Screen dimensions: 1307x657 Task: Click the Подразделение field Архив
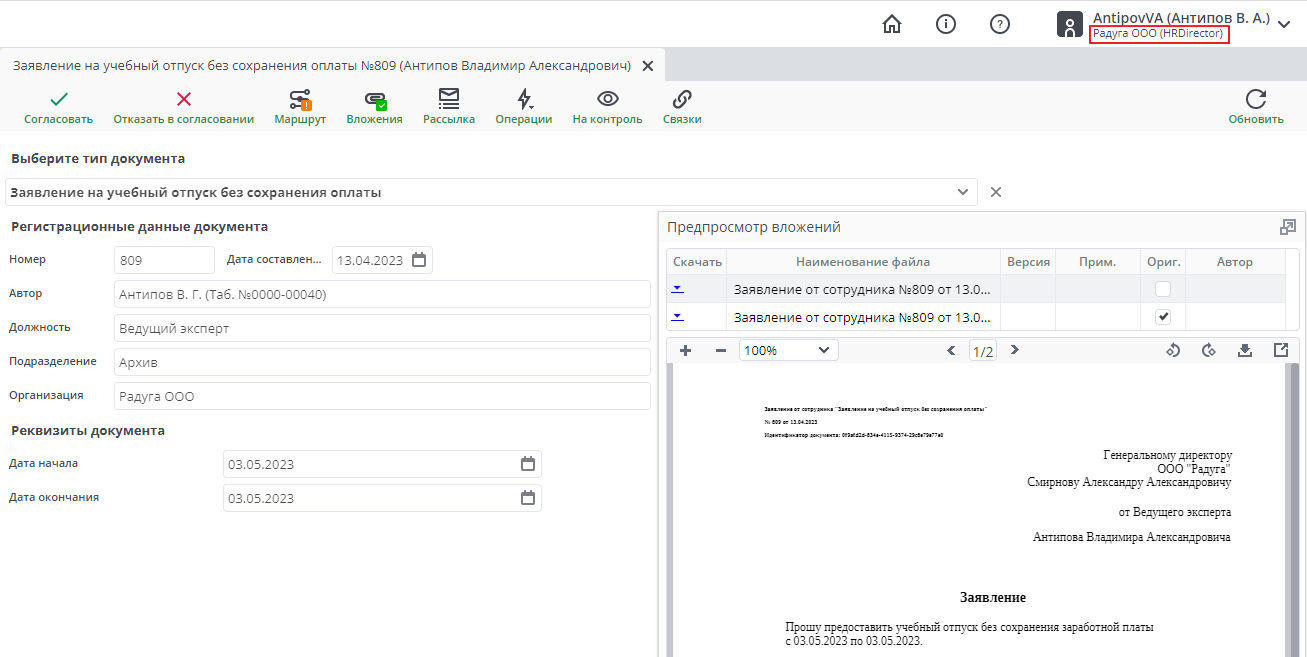(x=383, y=362)
